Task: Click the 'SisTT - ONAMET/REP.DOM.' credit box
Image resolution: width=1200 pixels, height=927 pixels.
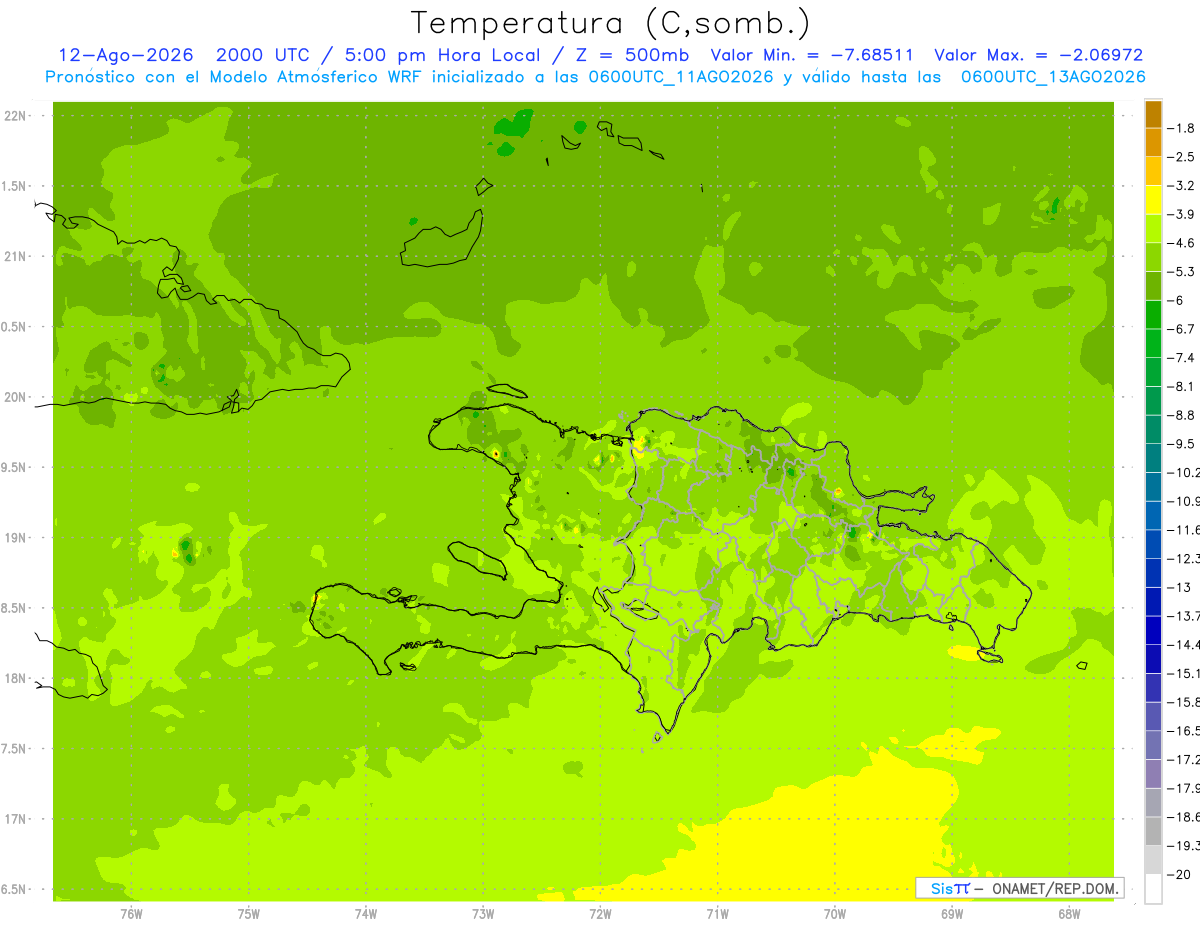Action: [x=1019, y=888]
